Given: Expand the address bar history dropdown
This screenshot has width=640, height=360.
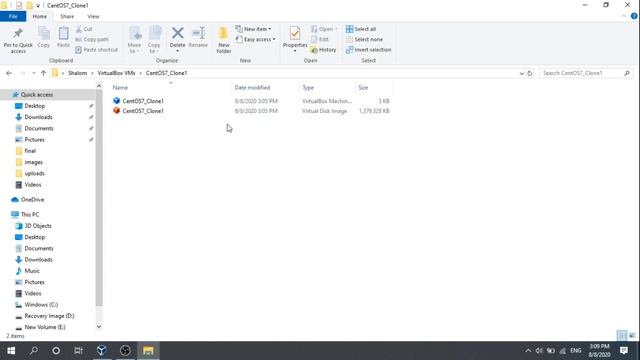Looking at the screenshot, I should [x=522, y=73].
